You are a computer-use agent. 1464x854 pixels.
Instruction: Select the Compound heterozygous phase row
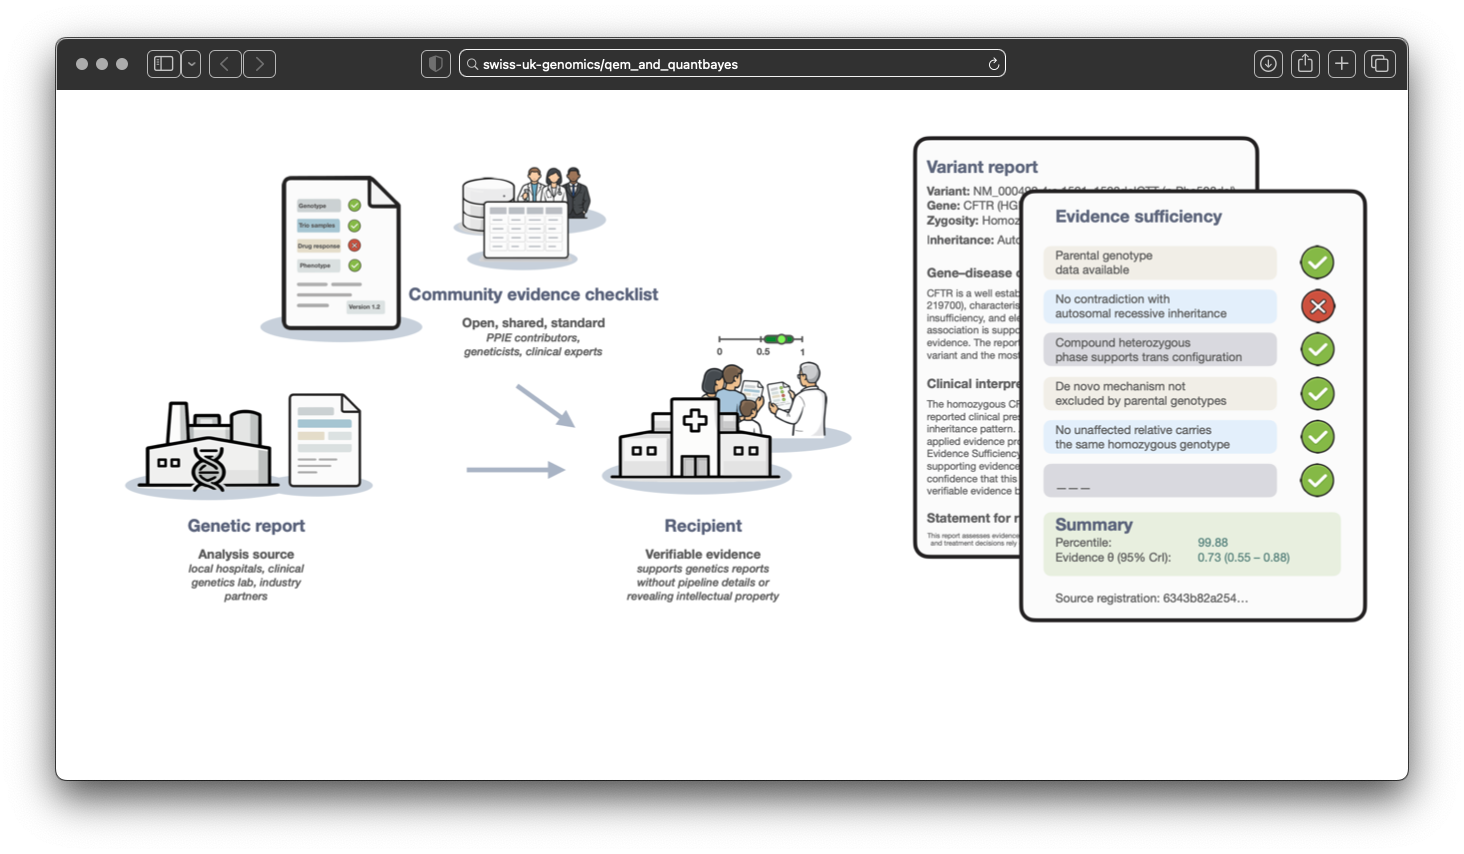click(x=1160, y=350)
